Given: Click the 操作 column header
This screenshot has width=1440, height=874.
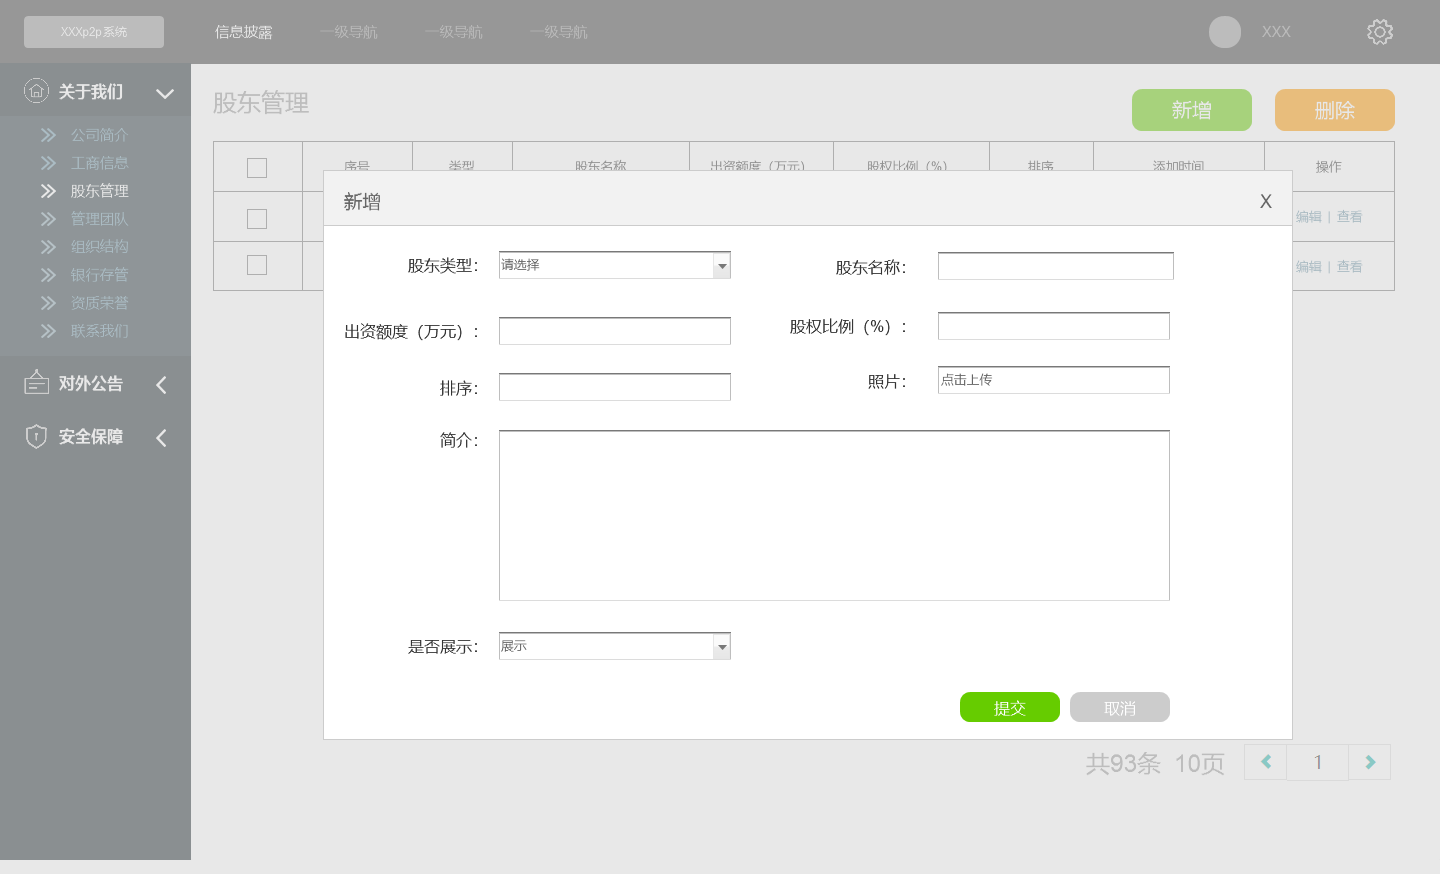Looking at the screenshot, I should click(1329, 167).
